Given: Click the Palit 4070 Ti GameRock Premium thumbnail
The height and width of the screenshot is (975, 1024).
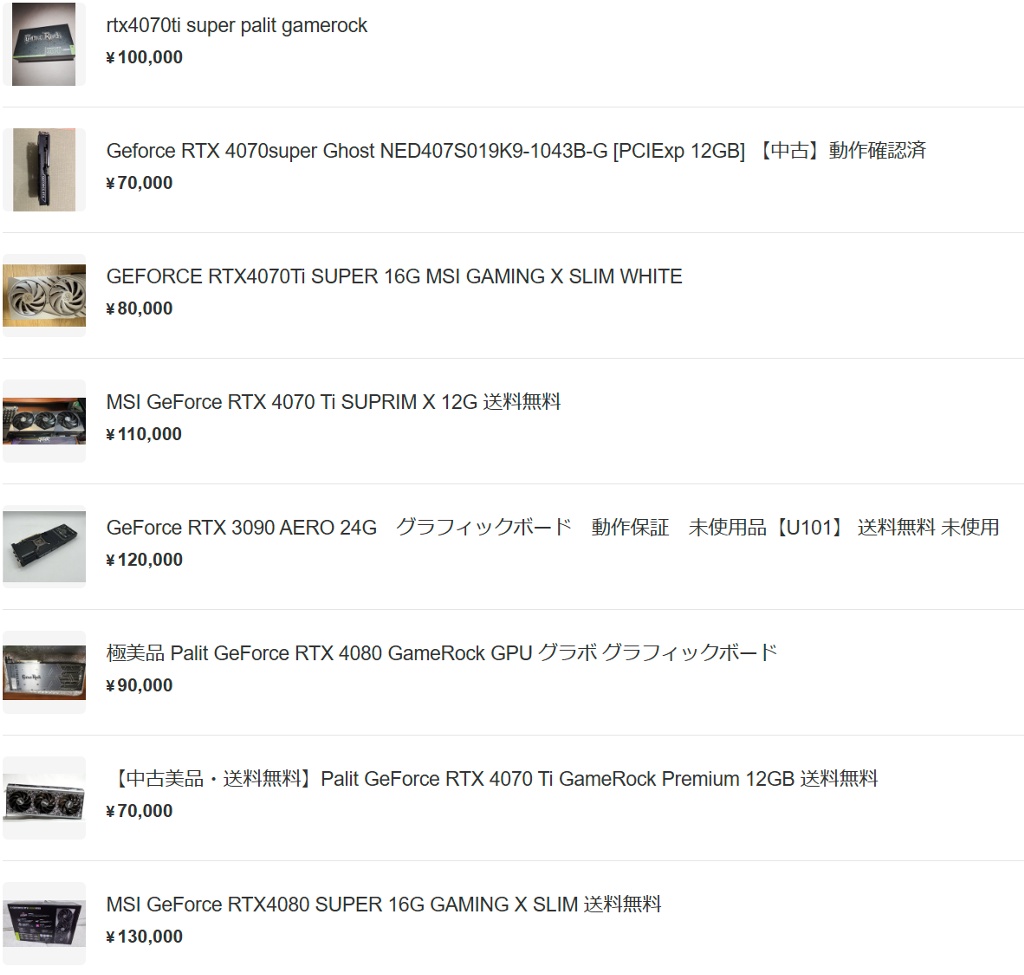Looking at the screenshot, I should [x=44, y=798].
